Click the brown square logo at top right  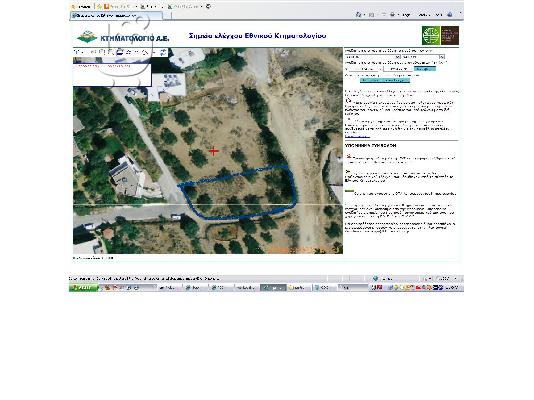(450, 35)
